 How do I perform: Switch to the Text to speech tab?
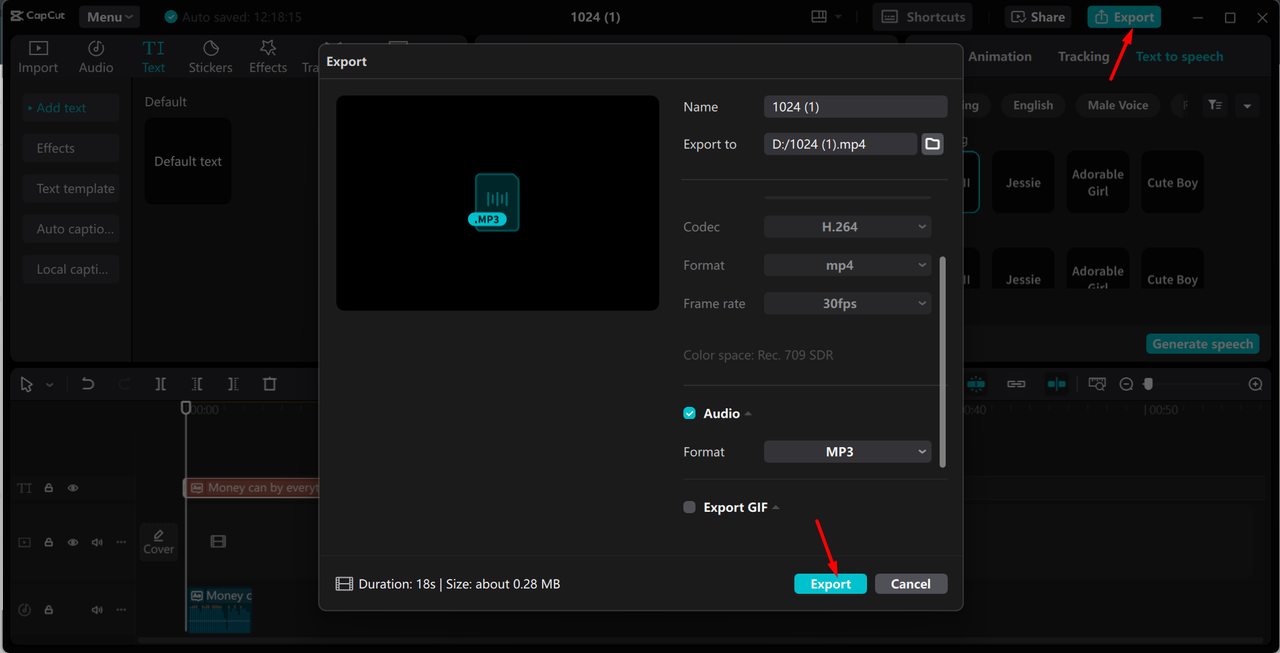pos(1180,57)
